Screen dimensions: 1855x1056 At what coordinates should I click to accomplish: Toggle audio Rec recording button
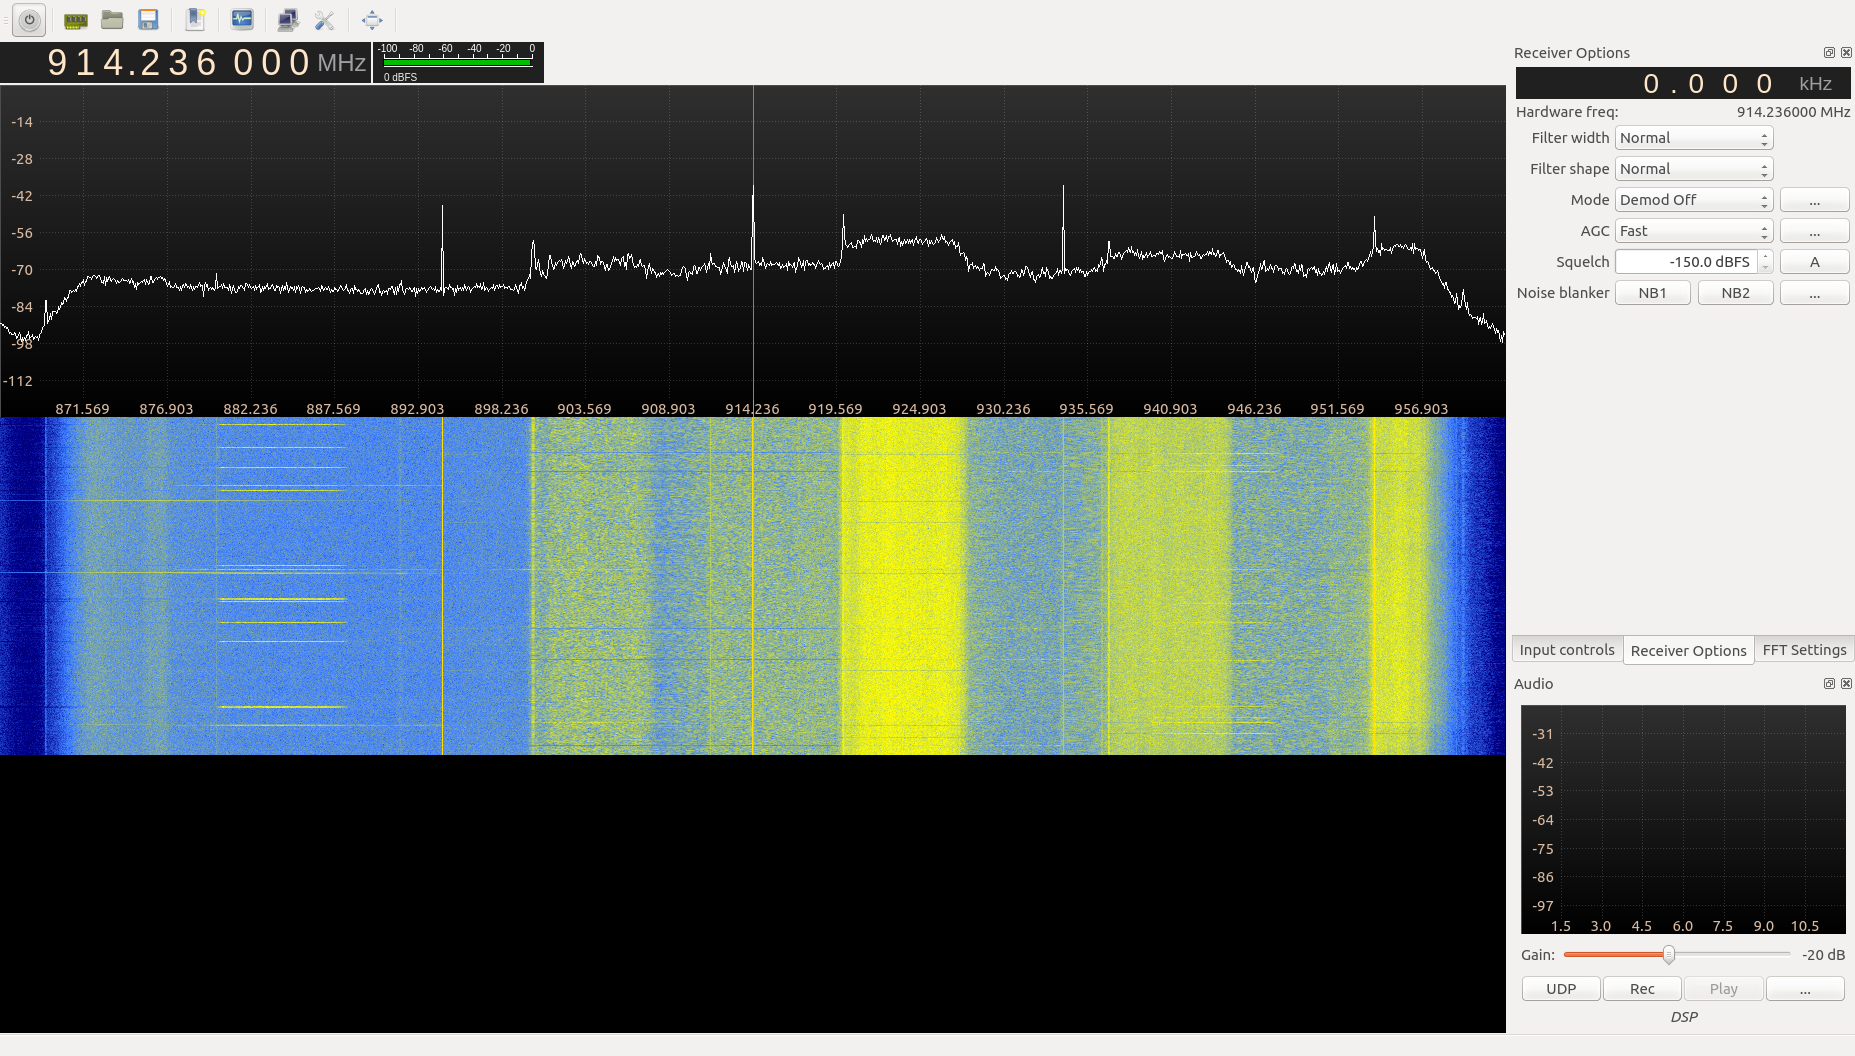click(1642, 989)
